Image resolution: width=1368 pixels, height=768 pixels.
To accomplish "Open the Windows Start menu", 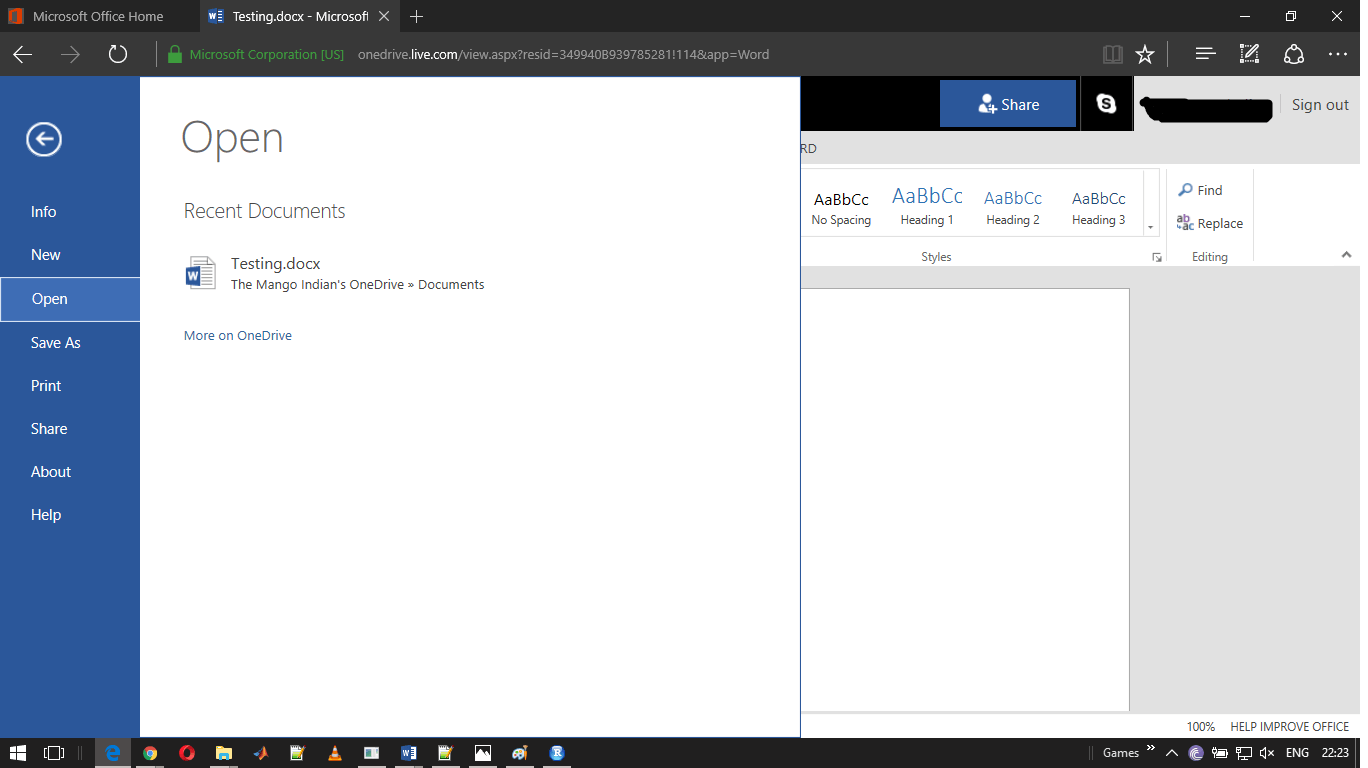I will [x=17, y=753].
